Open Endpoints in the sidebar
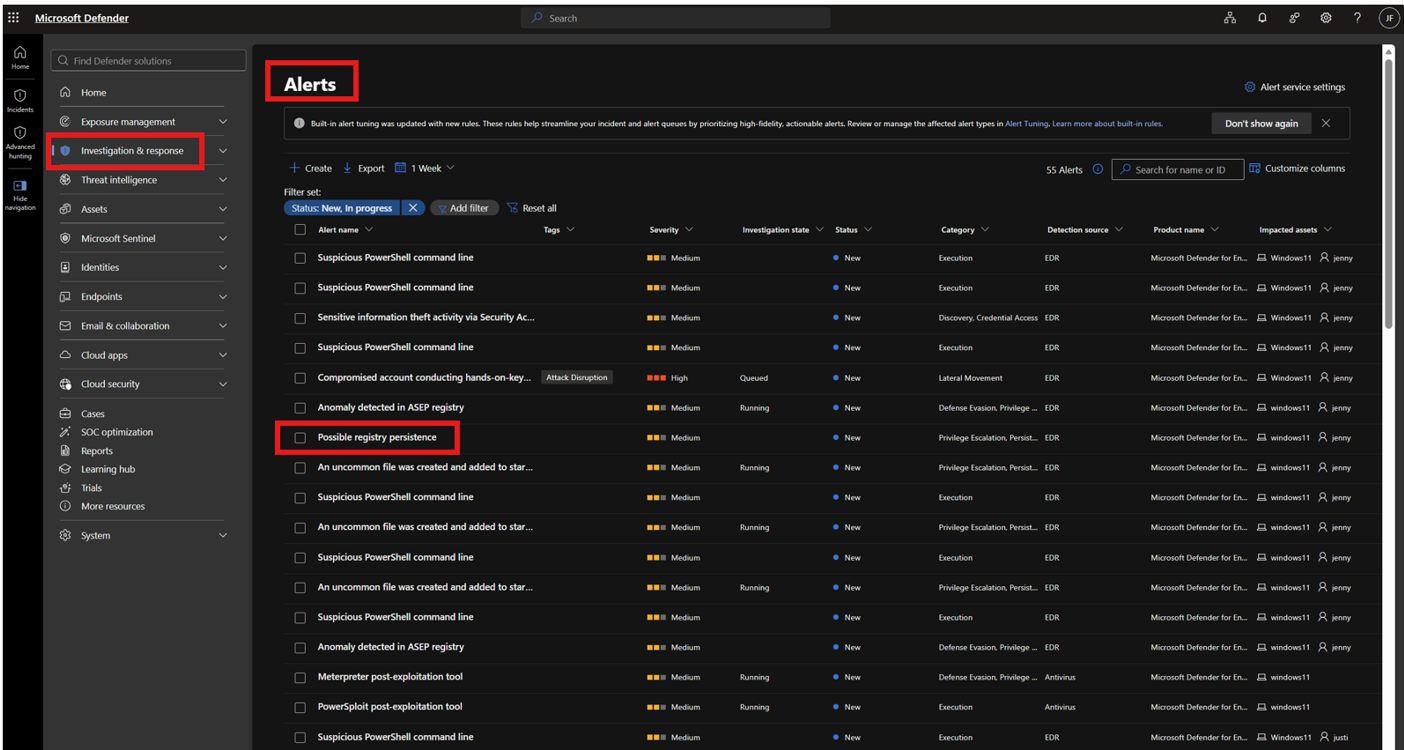This screenshot has width=1404, height=750. [102, 297]
